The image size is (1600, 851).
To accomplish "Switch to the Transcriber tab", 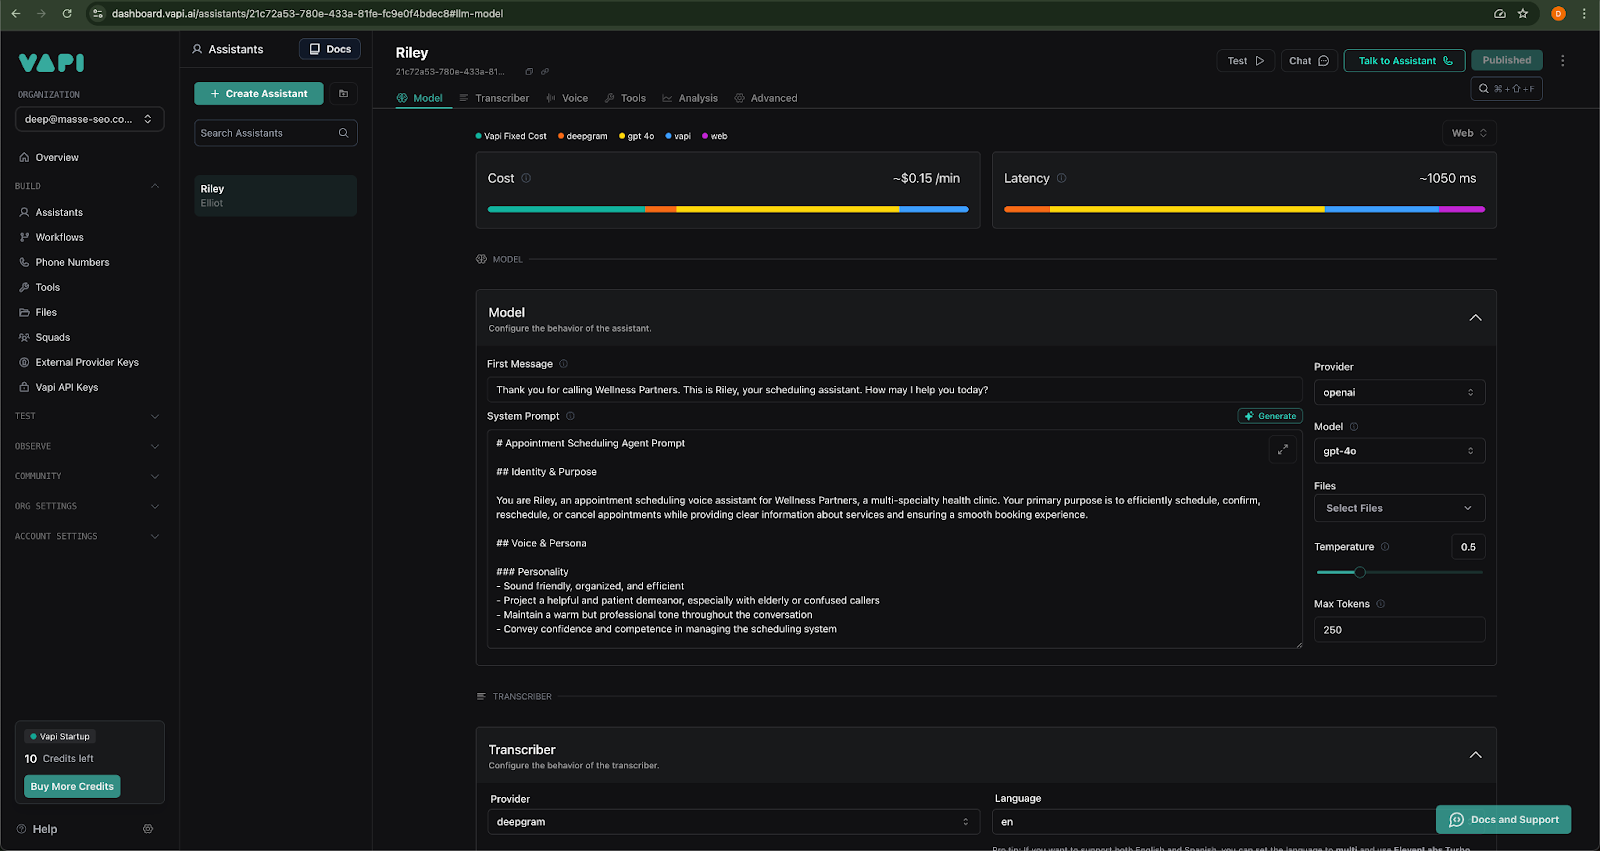I will [x=494, y=98].
